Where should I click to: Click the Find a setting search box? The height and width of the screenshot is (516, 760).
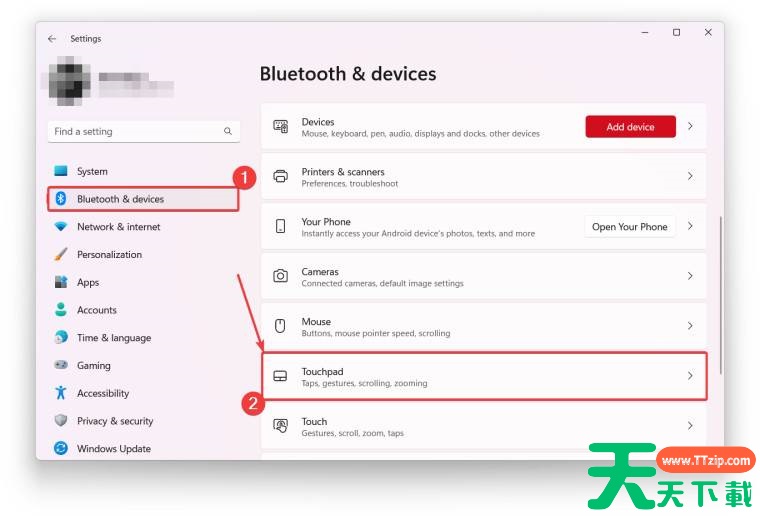(x=143, y=131)
